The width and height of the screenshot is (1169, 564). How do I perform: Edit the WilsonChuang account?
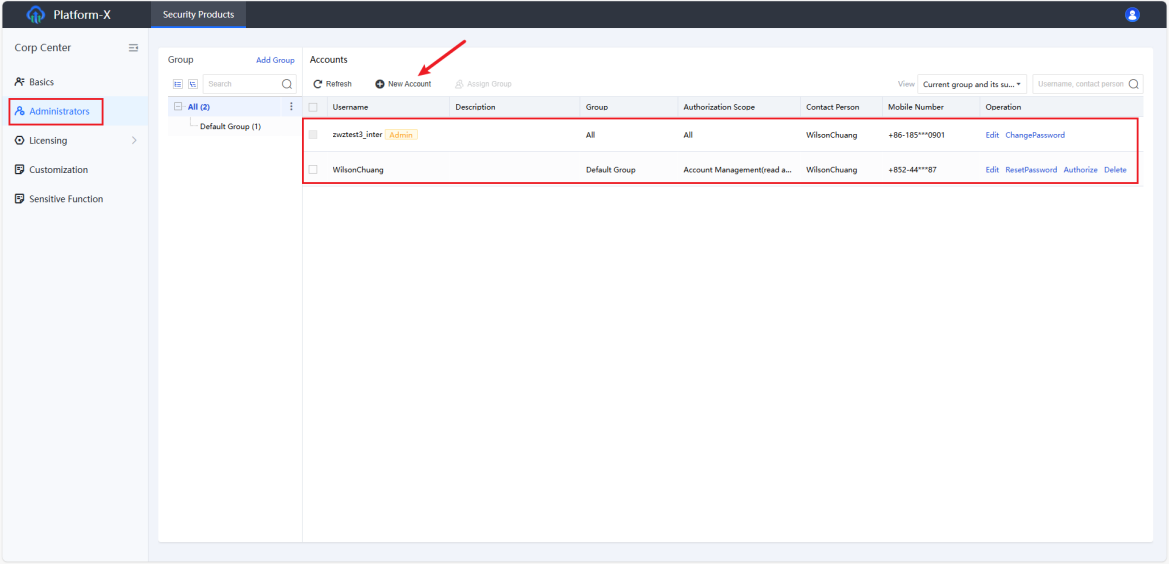[992, 170]
